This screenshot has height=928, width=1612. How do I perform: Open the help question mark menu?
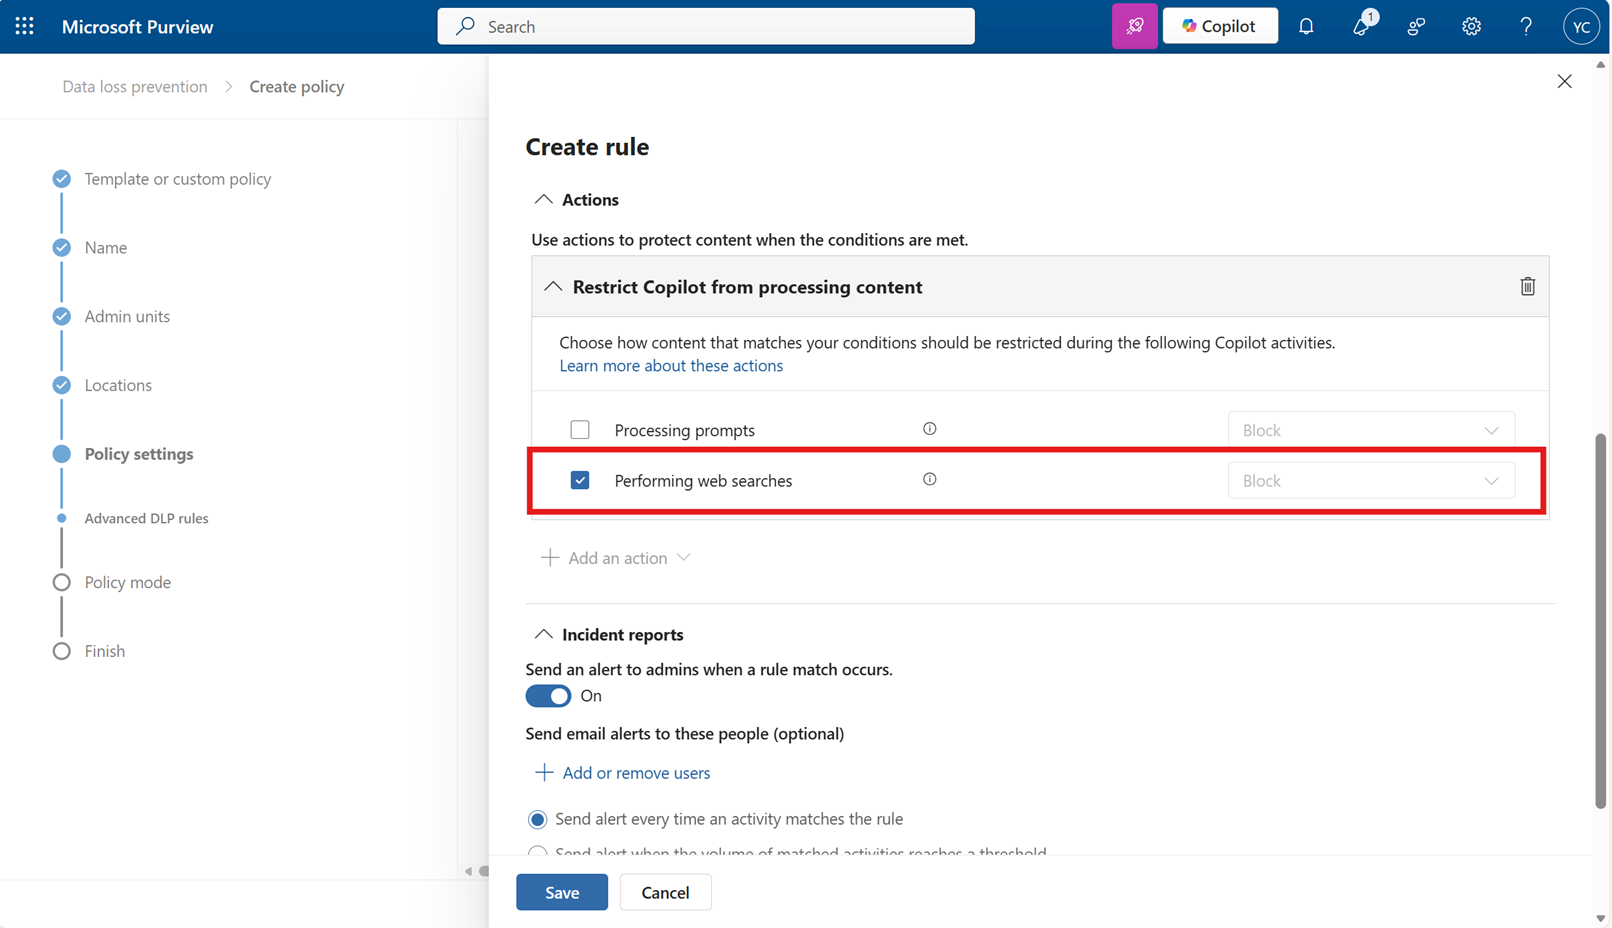click(1525, 26)
